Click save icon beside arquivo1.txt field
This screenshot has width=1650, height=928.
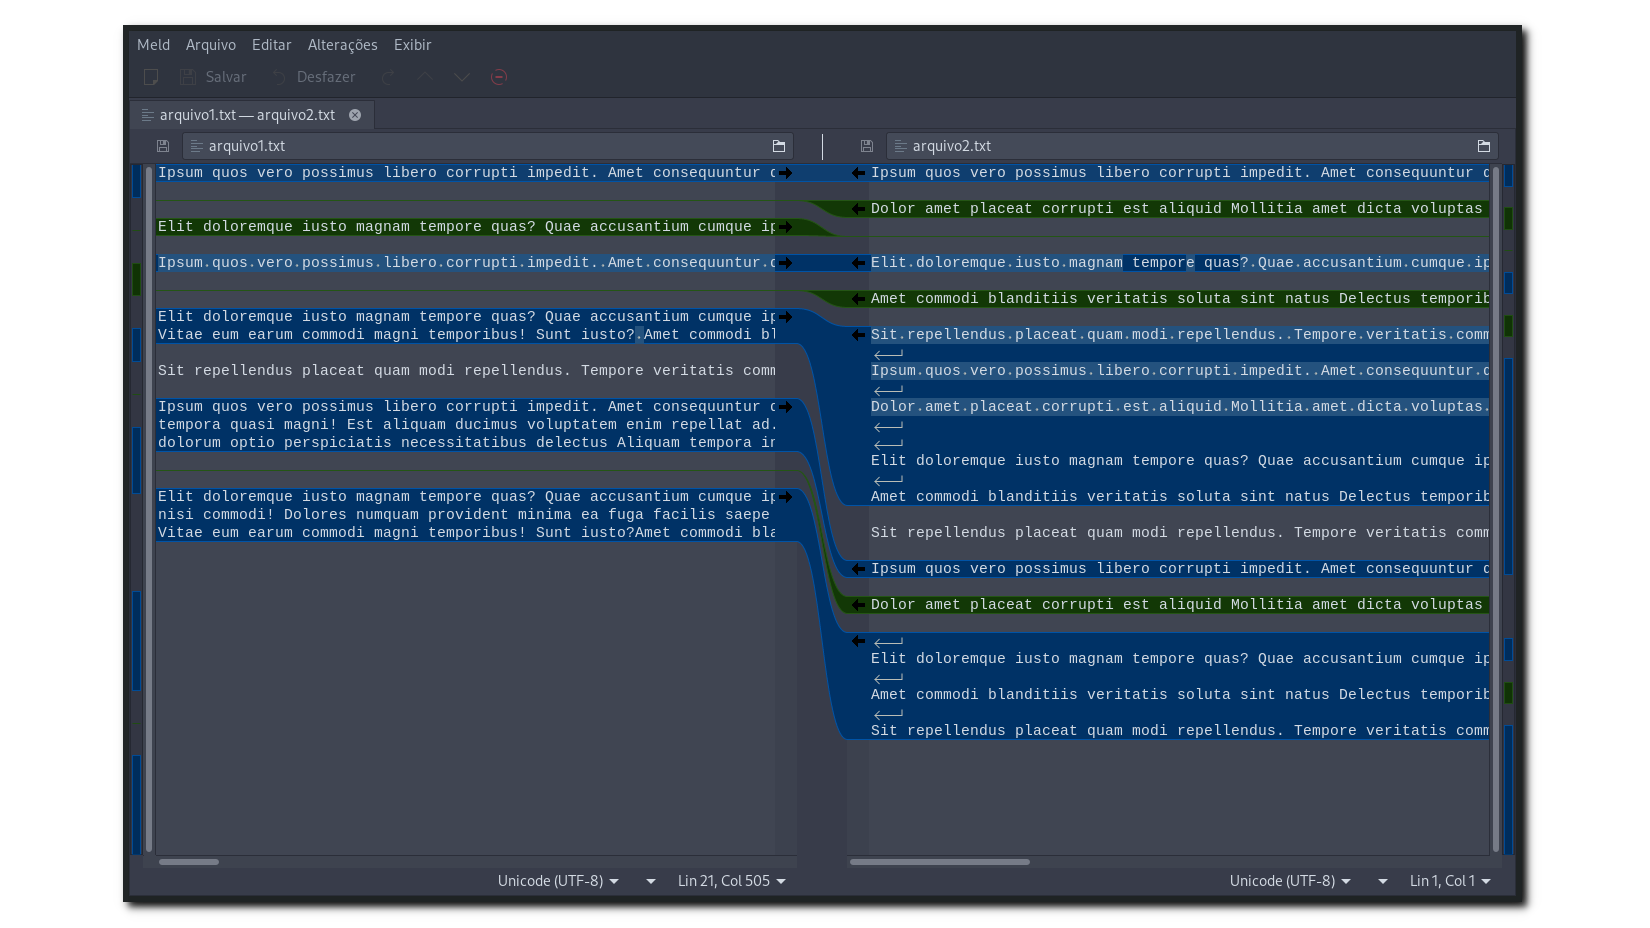(163, 146)
